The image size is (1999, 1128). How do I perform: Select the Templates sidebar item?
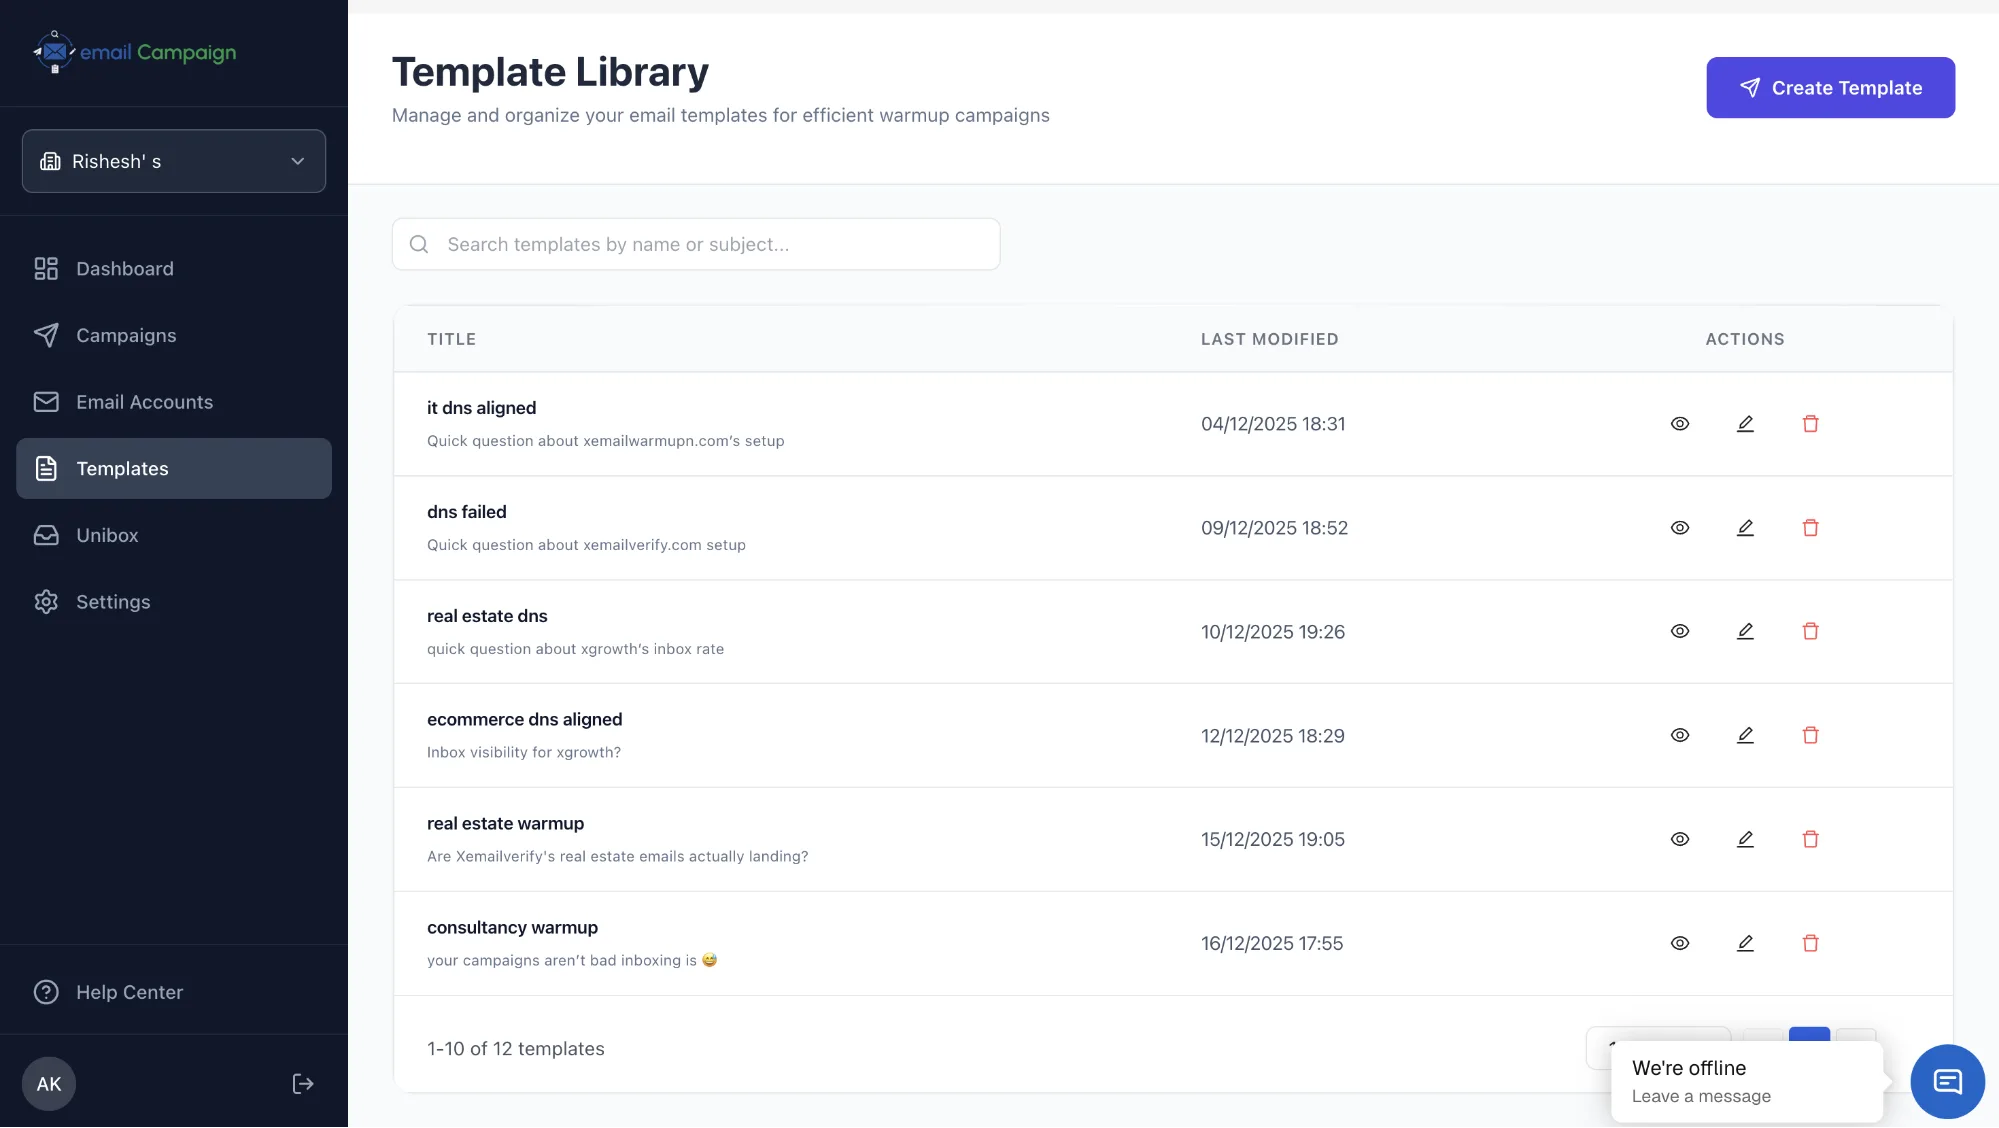[x=174, y=469]
